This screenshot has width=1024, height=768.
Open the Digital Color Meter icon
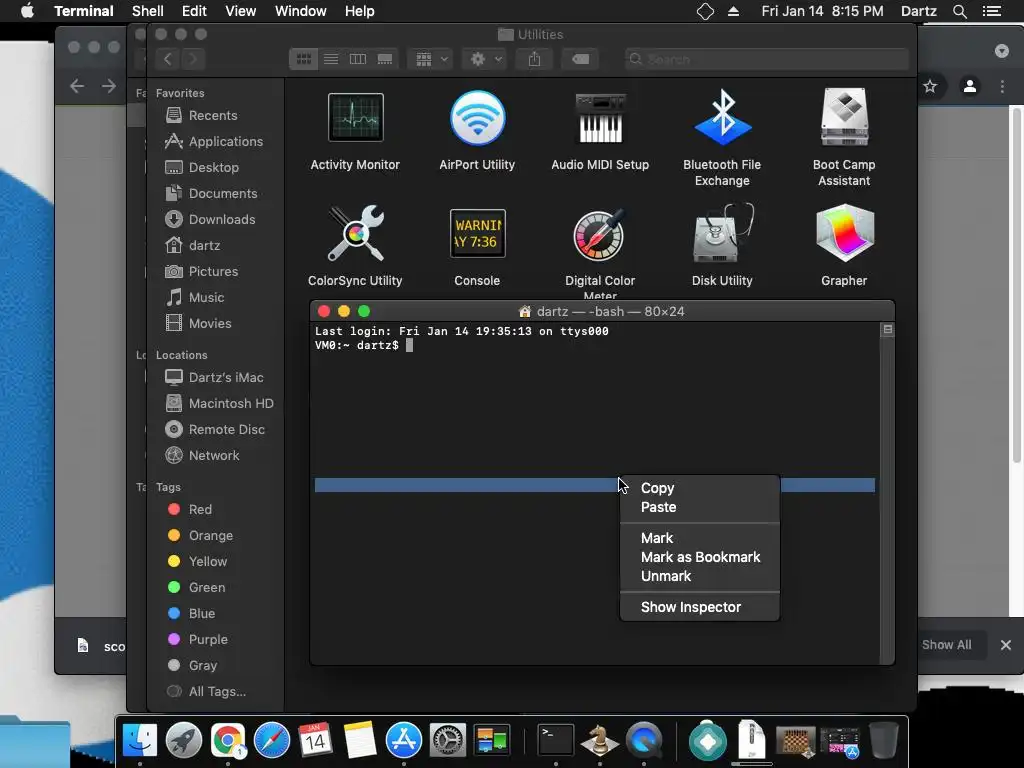tap(600, 234)
